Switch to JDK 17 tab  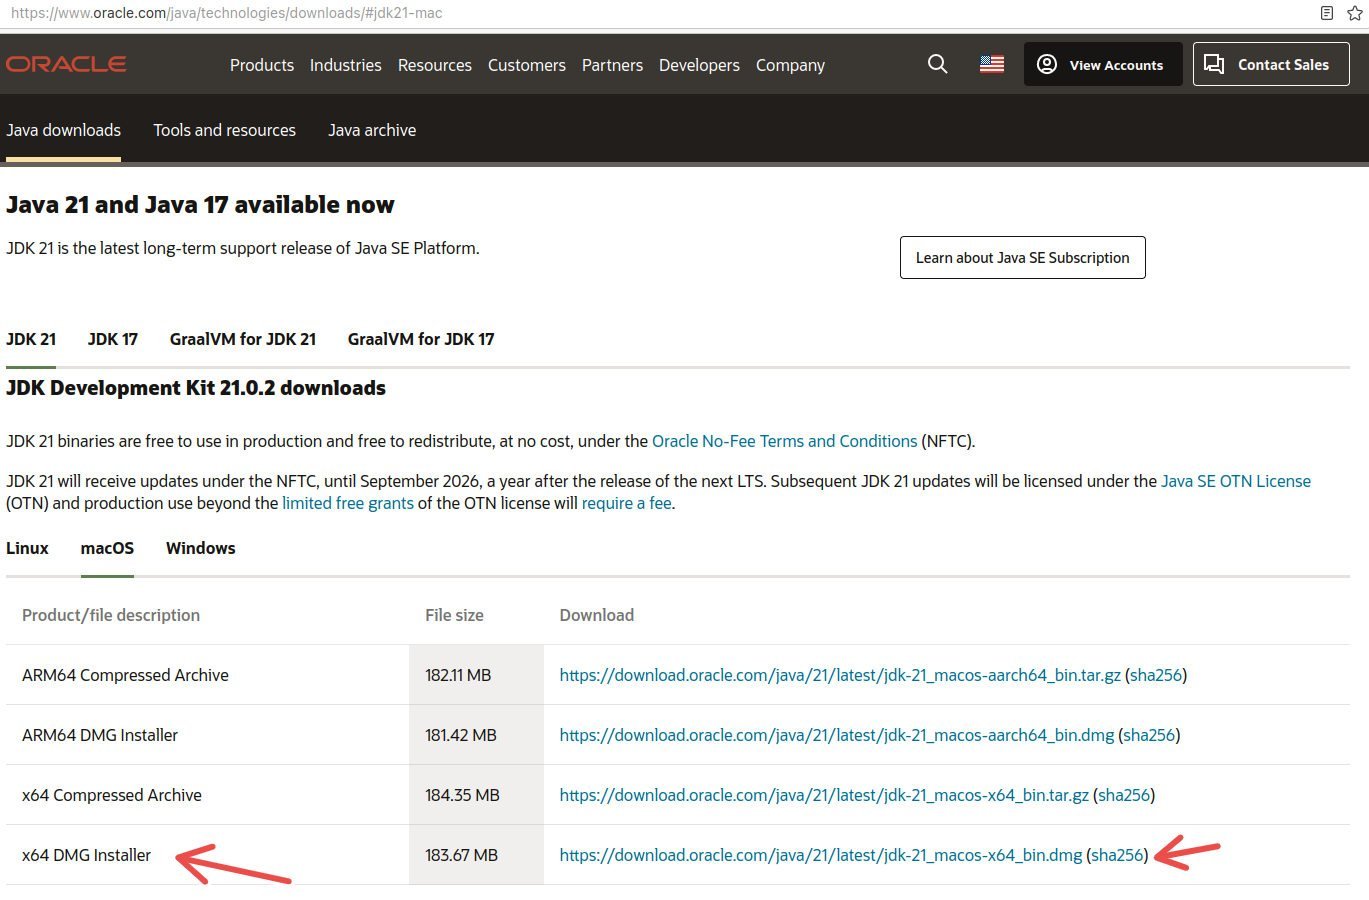point(113,339)
